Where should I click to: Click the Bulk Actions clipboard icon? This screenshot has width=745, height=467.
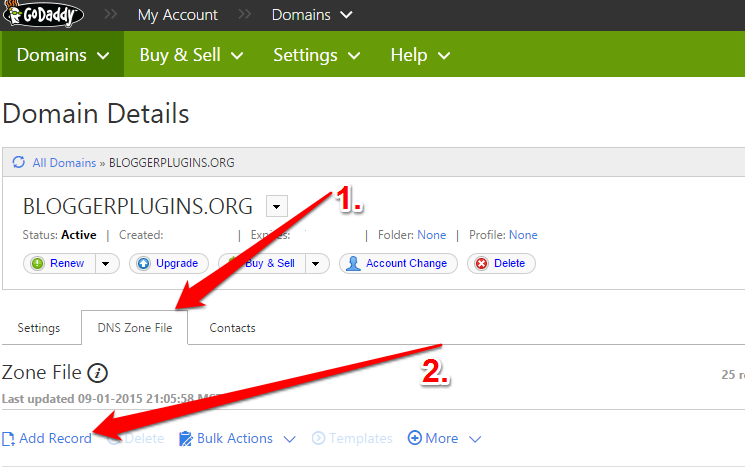185,438
